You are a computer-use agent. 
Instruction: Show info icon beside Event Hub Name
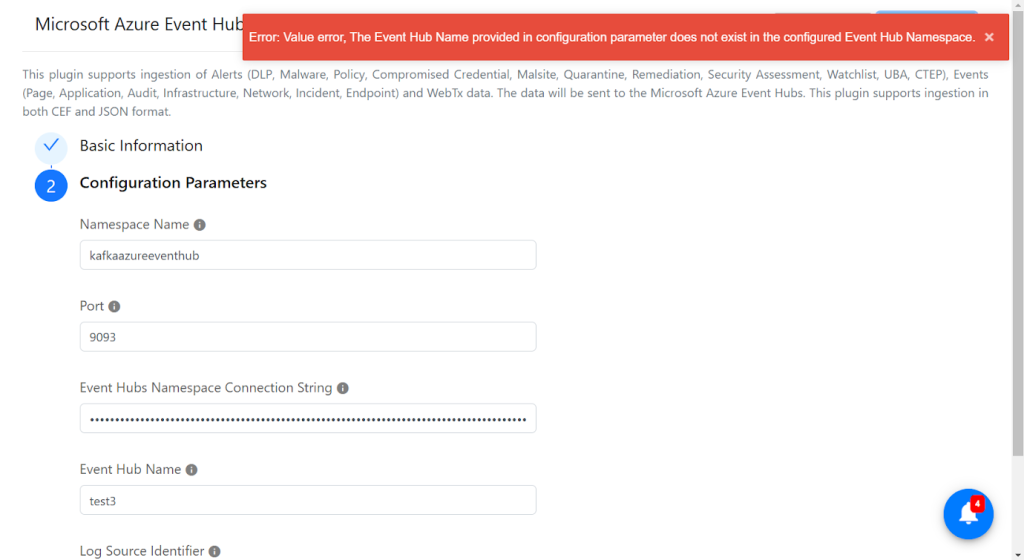pyautogui.click(x=191, y=470)
